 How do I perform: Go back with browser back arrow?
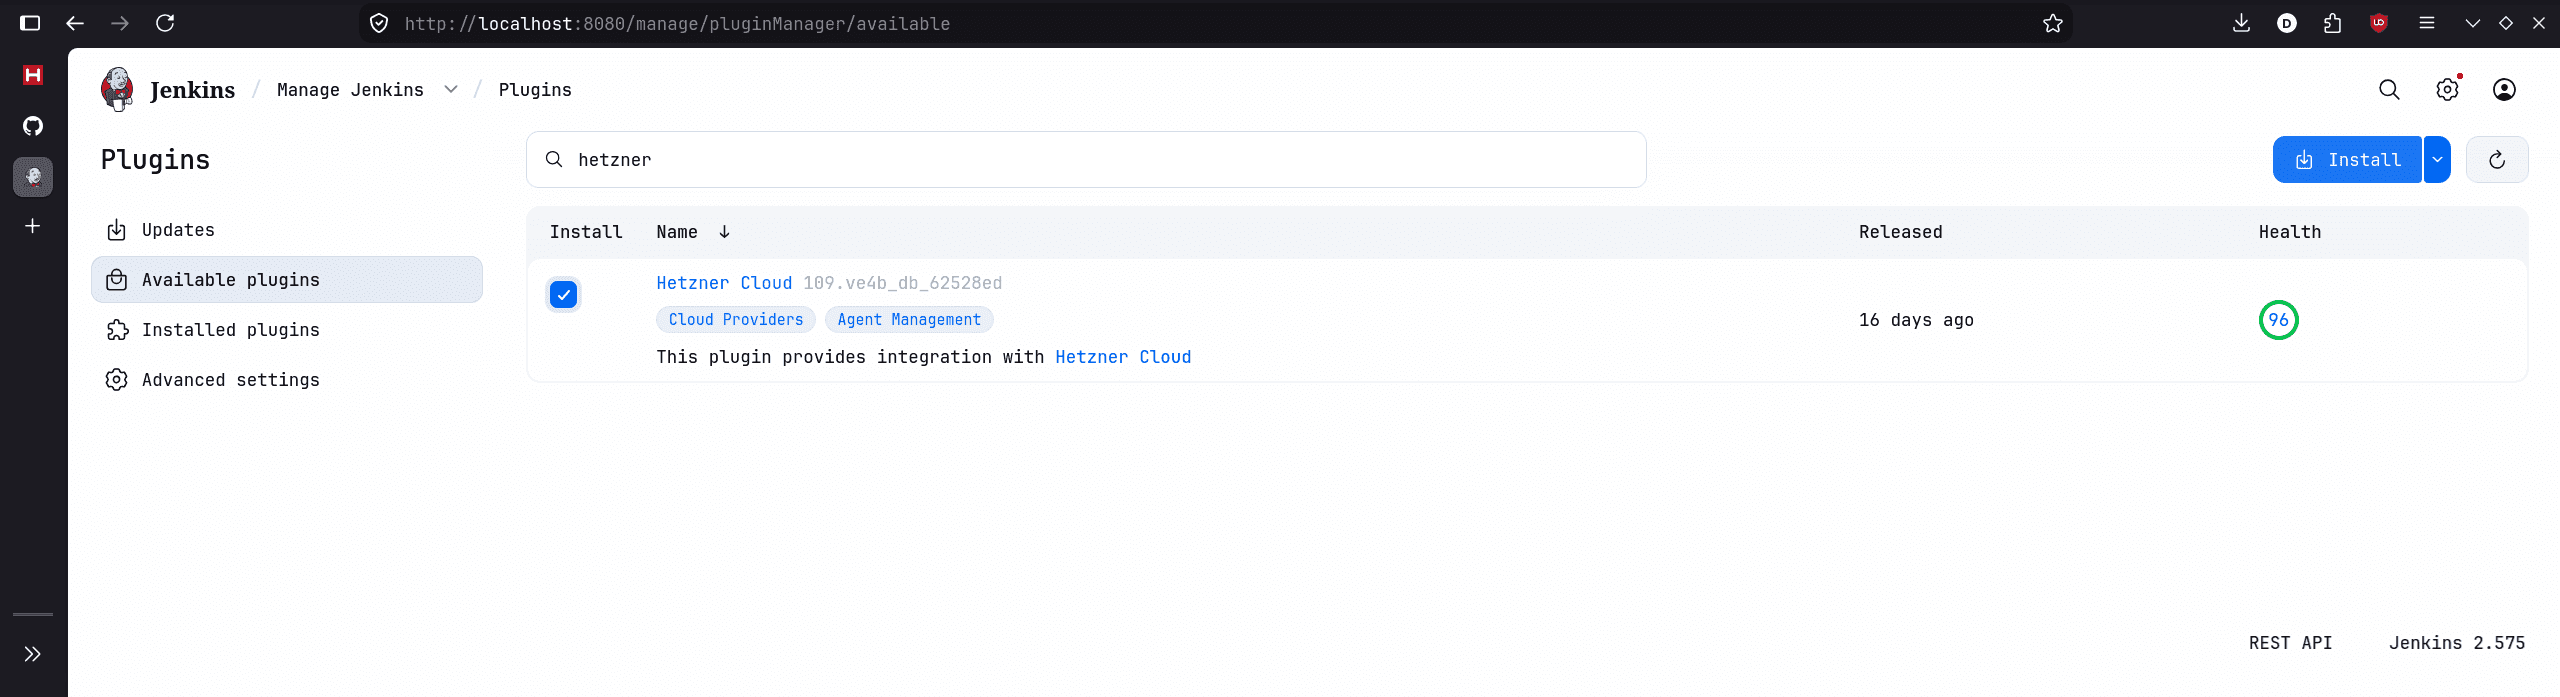[75, 23]
